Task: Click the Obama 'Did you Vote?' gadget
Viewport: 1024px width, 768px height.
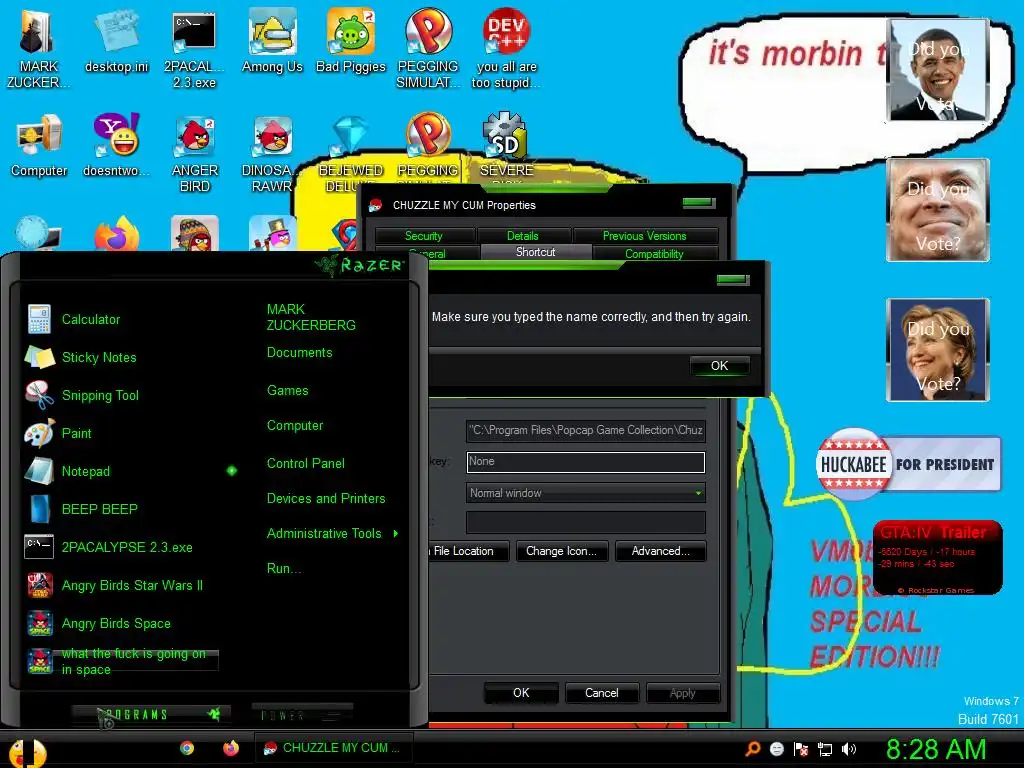Action: click(938, 70)
